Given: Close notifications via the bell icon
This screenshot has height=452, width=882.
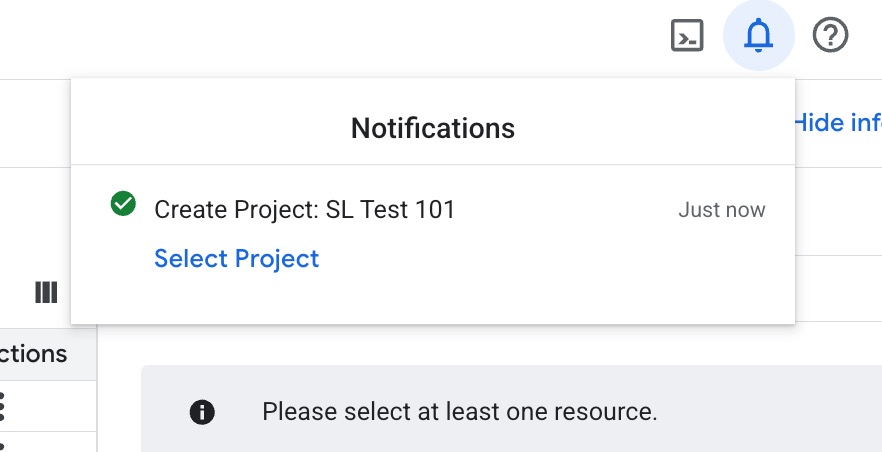Looking at the screenshot, I should coord(759,36).
